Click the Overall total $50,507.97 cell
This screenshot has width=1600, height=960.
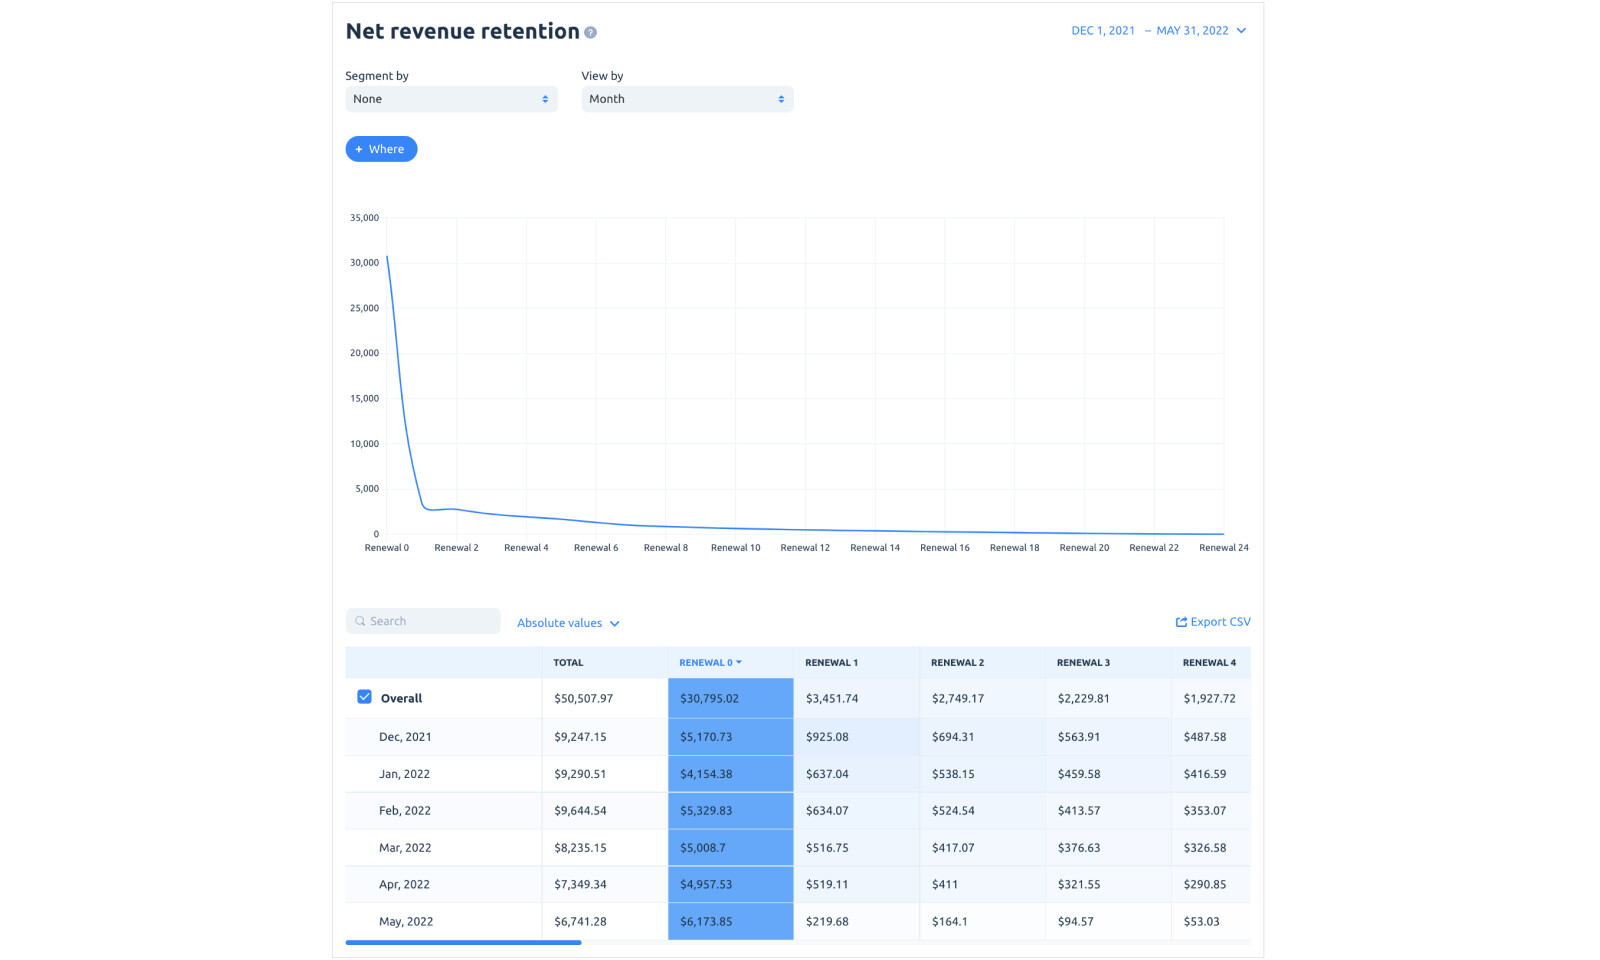(x=604, y=699)
